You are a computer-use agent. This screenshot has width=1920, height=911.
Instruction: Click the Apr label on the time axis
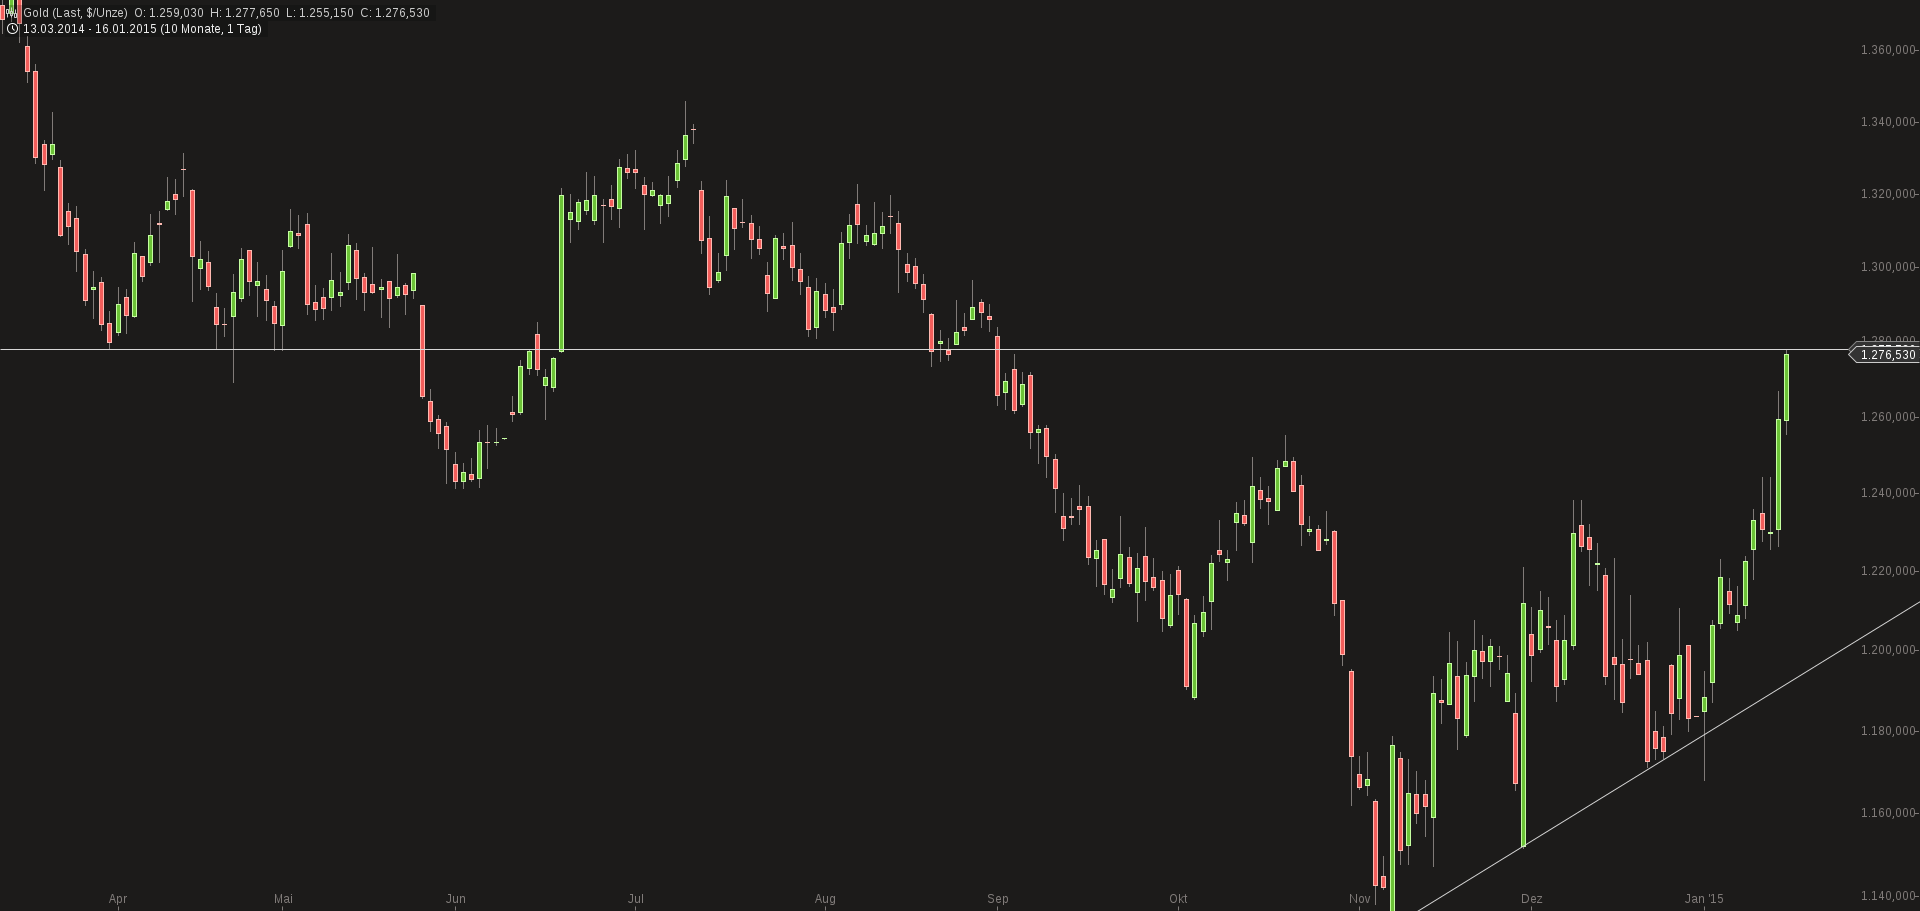[118, 899]
